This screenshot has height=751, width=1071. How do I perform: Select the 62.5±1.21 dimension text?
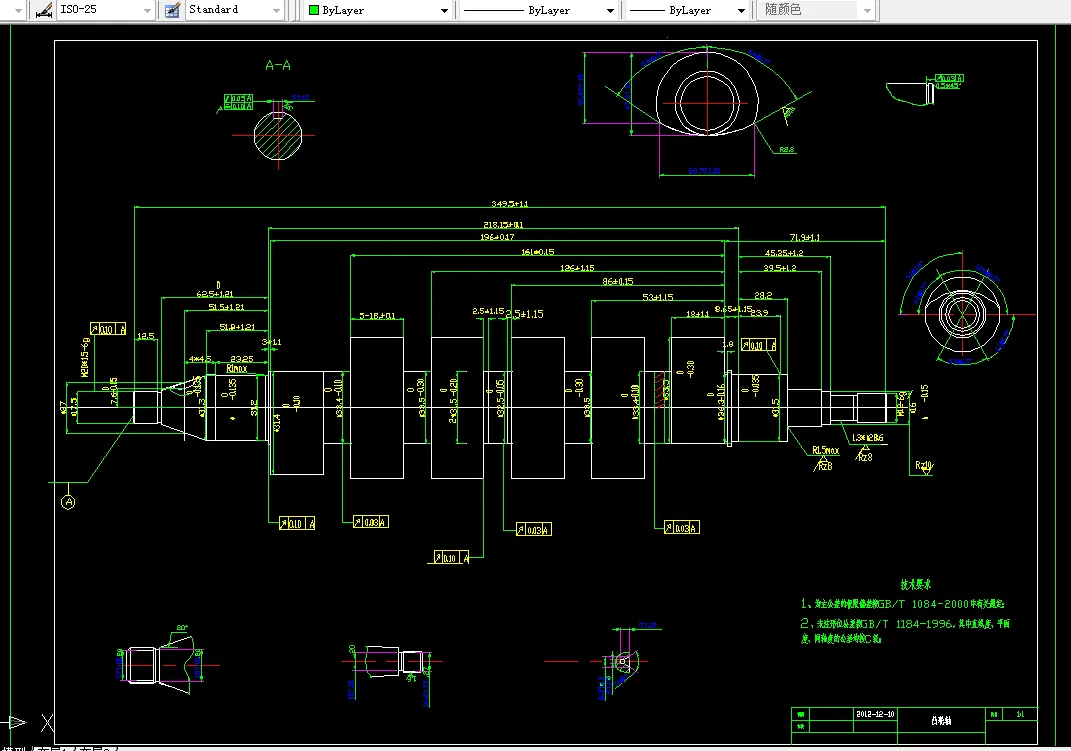(215, 294)
